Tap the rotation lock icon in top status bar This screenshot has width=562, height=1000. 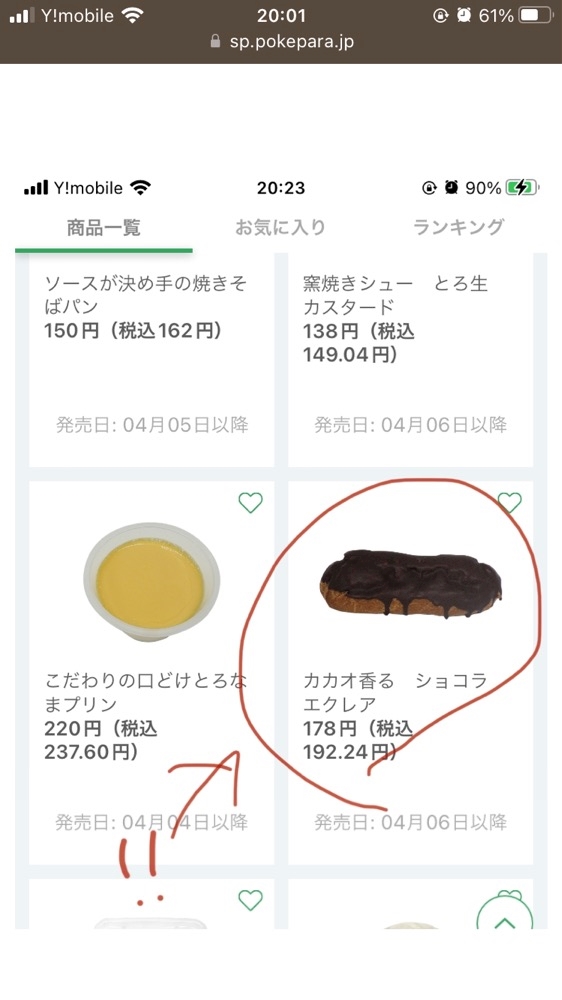point(441,15)
